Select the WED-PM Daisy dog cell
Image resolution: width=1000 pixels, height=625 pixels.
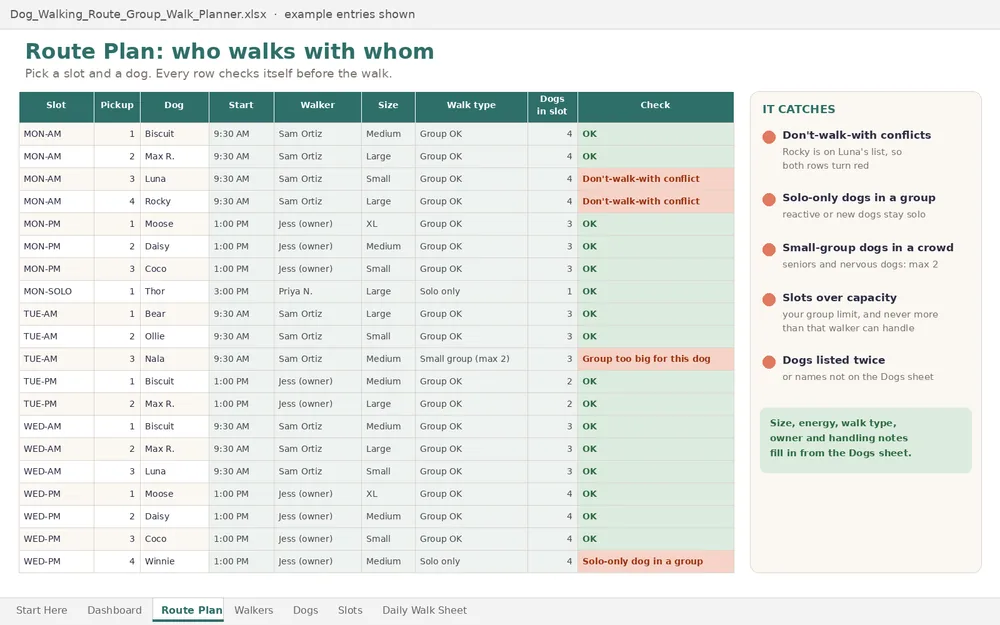tap(174, 517)
